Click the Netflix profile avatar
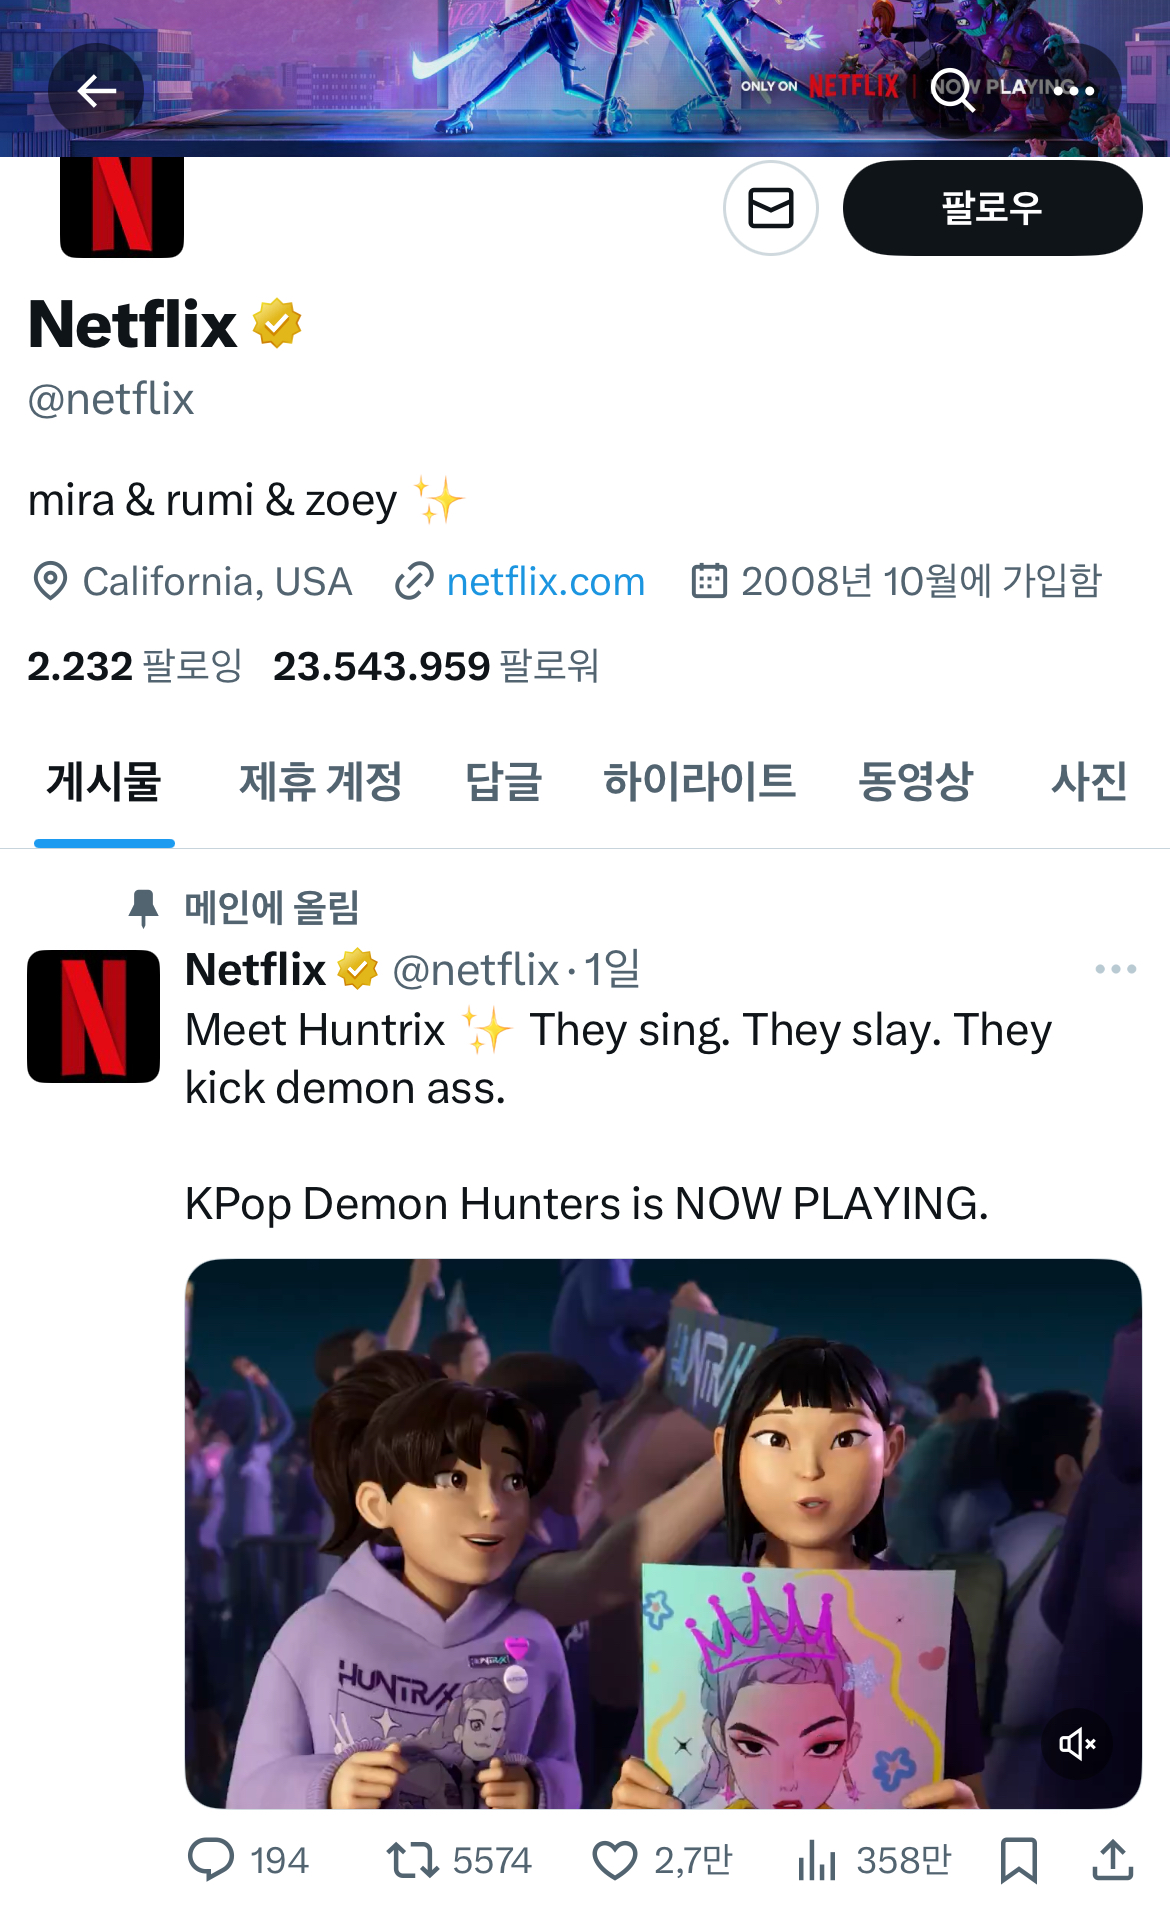1170x1929 pixels. [121, 207]
